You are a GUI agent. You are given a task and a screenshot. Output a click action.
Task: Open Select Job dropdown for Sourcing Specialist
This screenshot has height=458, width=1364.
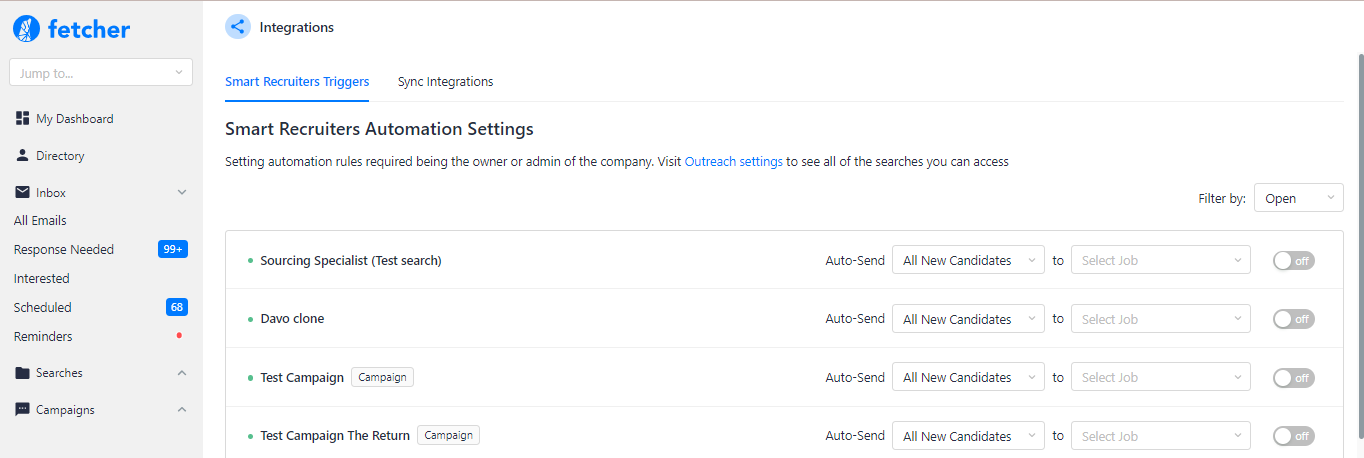pyautogui.click(x=1160, y=260)
